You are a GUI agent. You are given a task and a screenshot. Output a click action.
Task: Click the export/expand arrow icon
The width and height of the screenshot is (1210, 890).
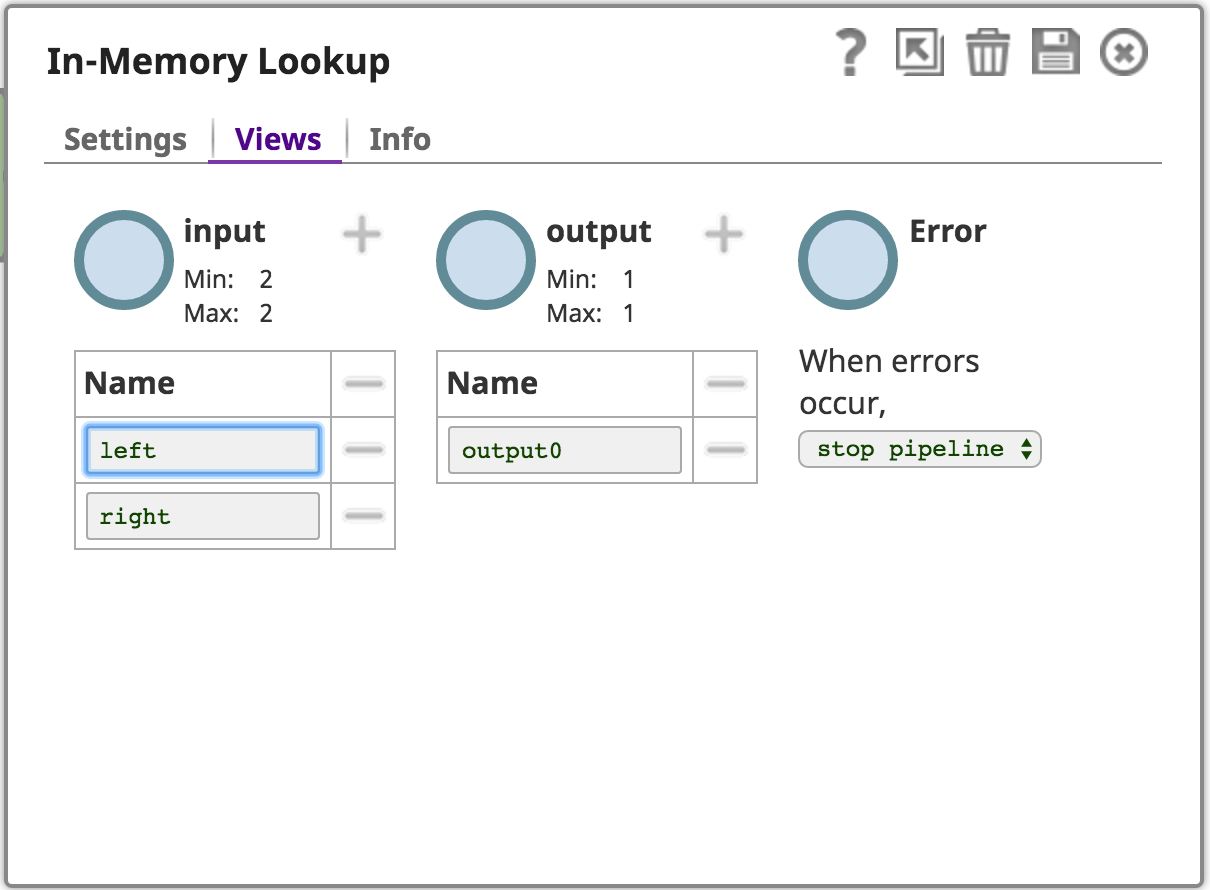click(x=920, y=53)
